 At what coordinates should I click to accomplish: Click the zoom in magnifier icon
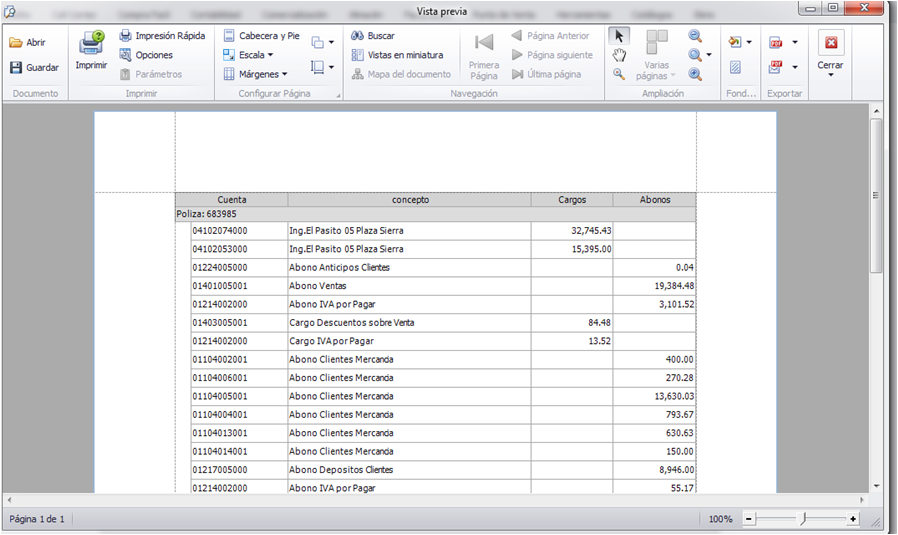pyautogui.click(x=695, y=74)
